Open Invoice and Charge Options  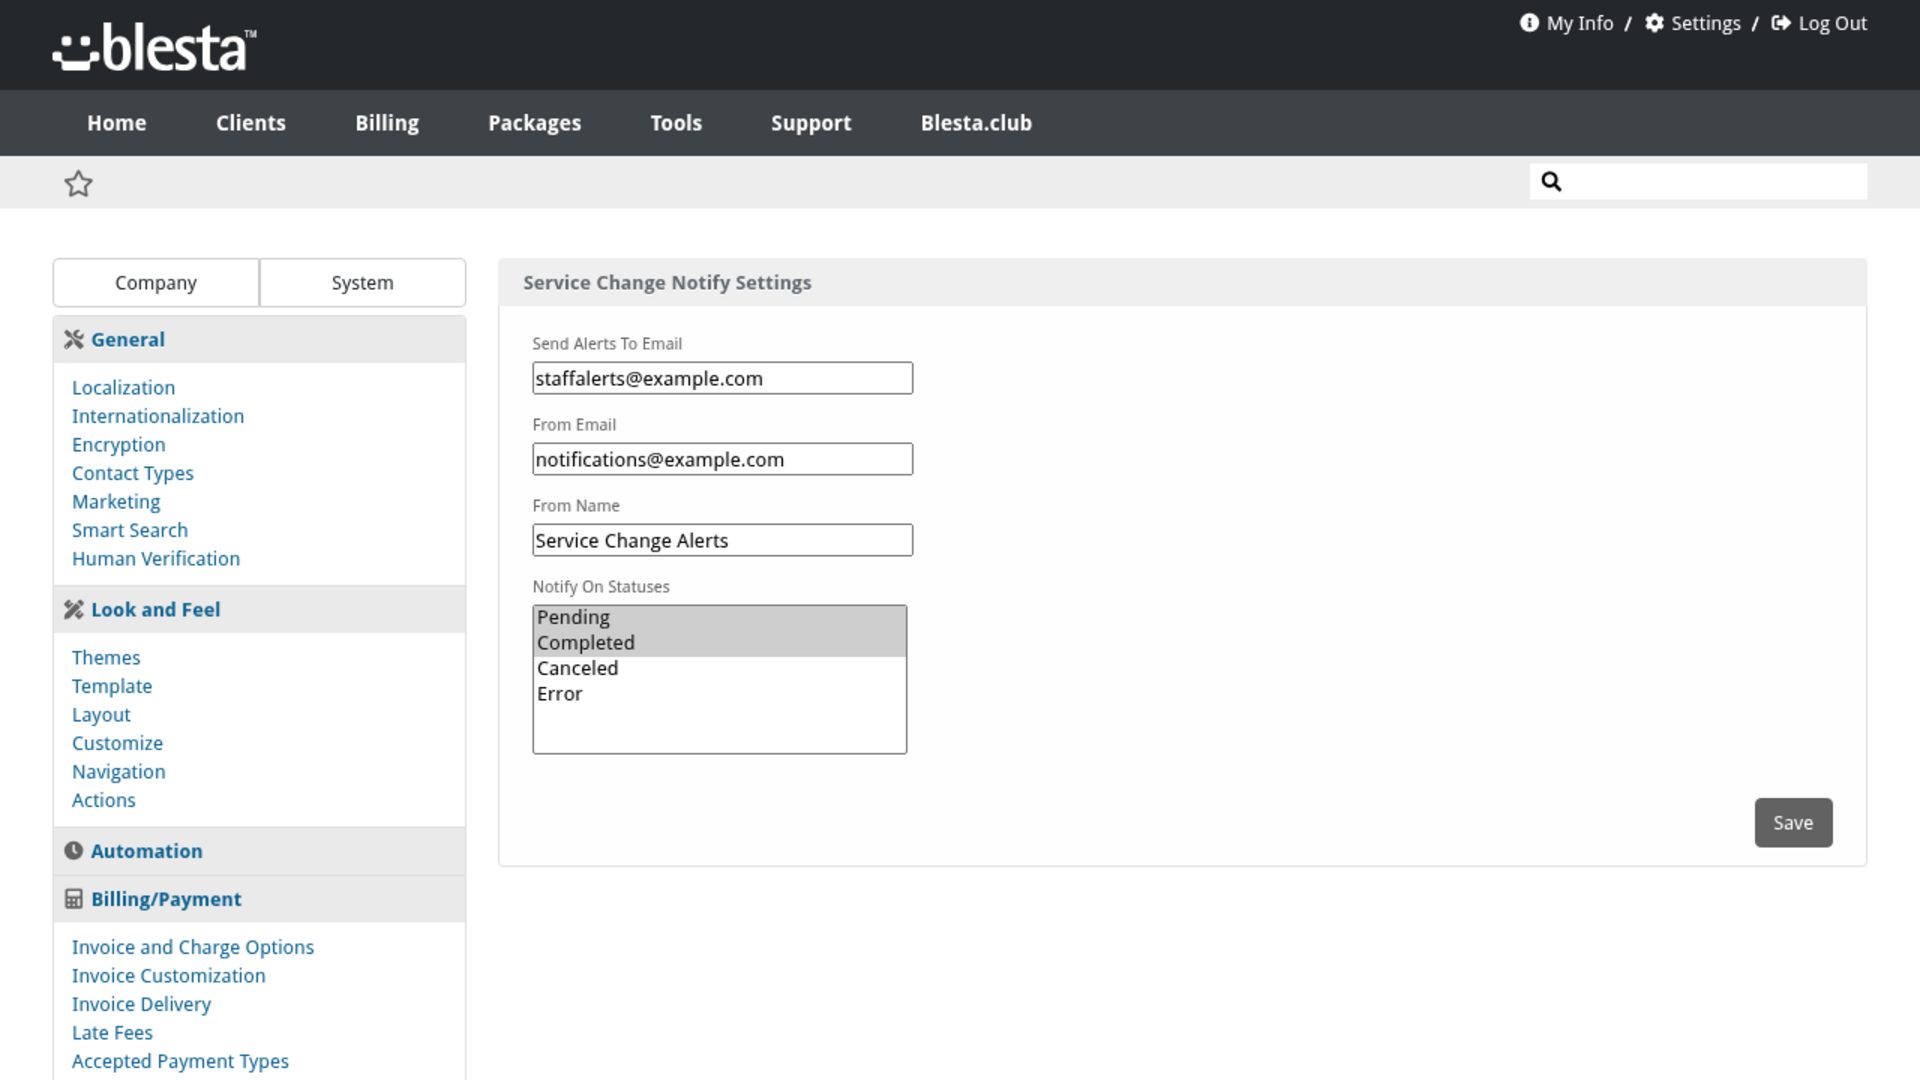[x=193, y=947]
